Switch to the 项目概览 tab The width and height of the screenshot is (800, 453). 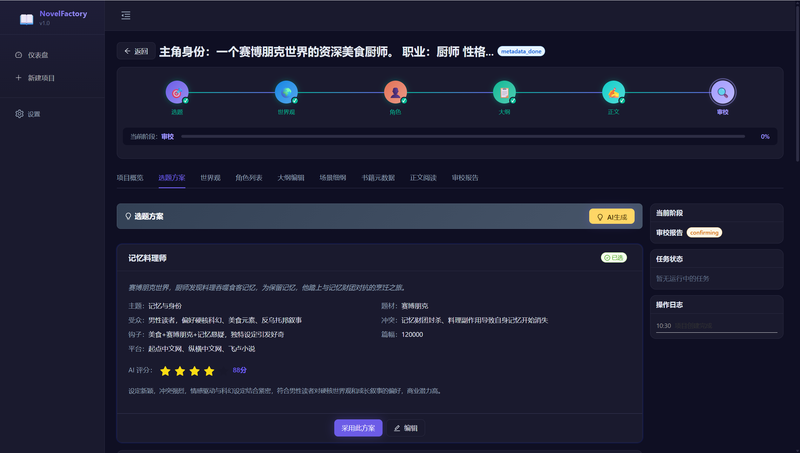pos(130,178)
